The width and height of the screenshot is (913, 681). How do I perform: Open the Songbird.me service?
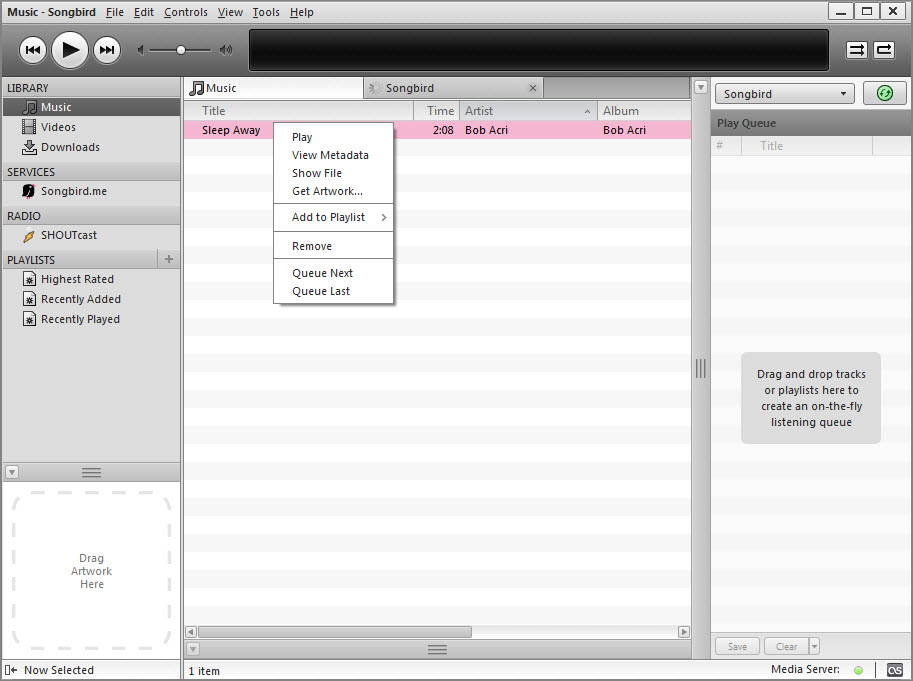coord(91,191)
